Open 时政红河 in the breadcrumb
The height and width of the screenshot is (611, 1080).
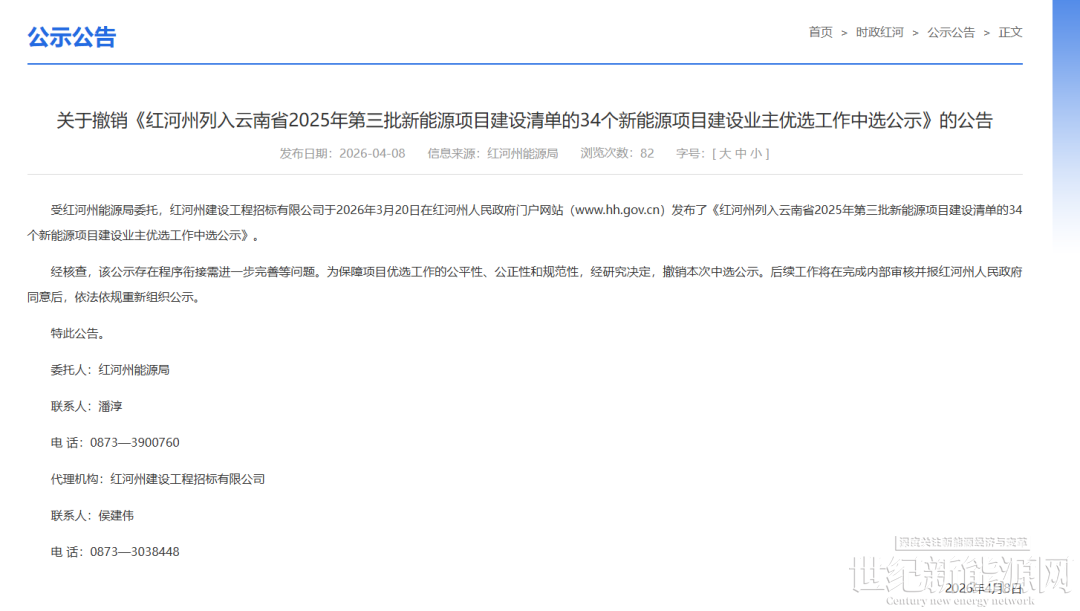[x=879, y=32]
